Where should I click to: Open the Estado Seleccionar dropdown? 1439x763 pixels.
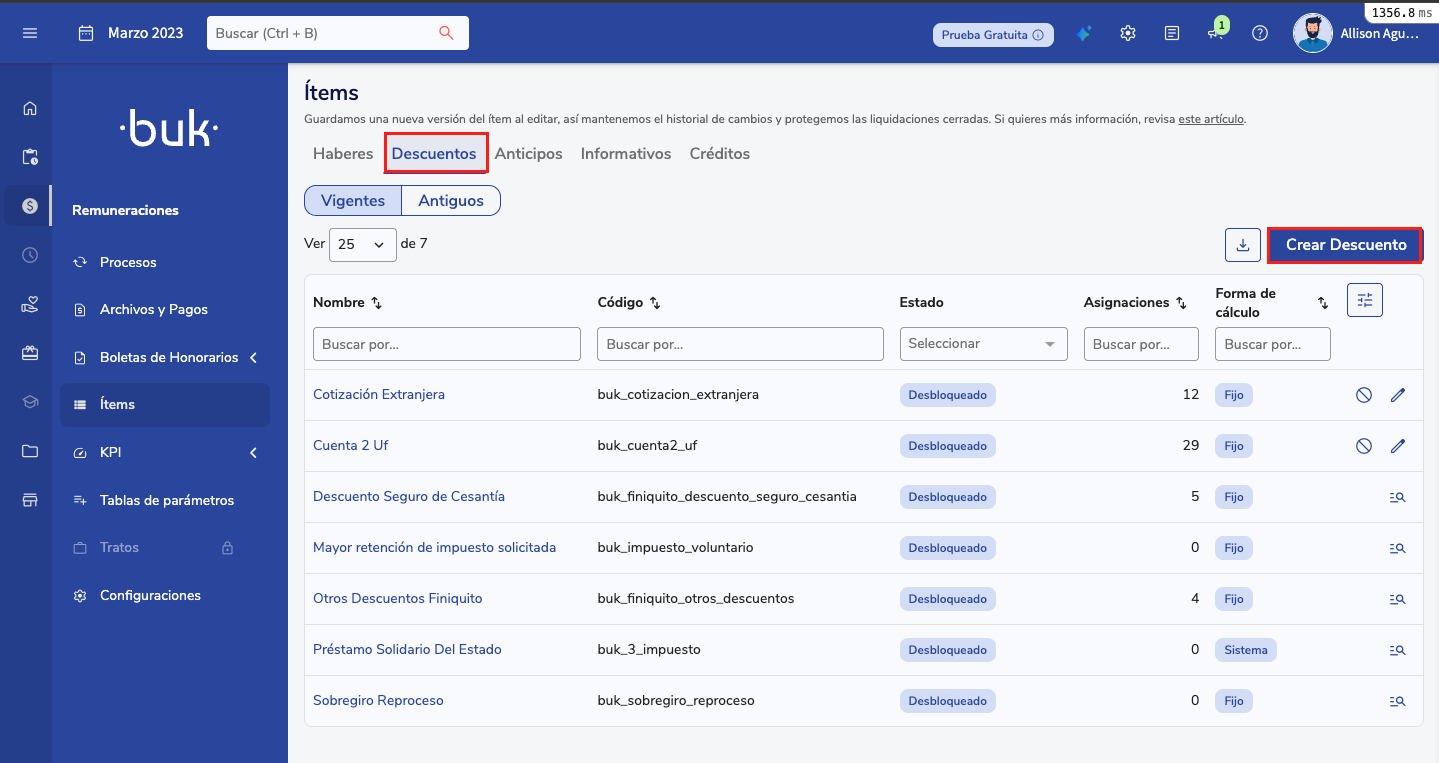[983, 344]
